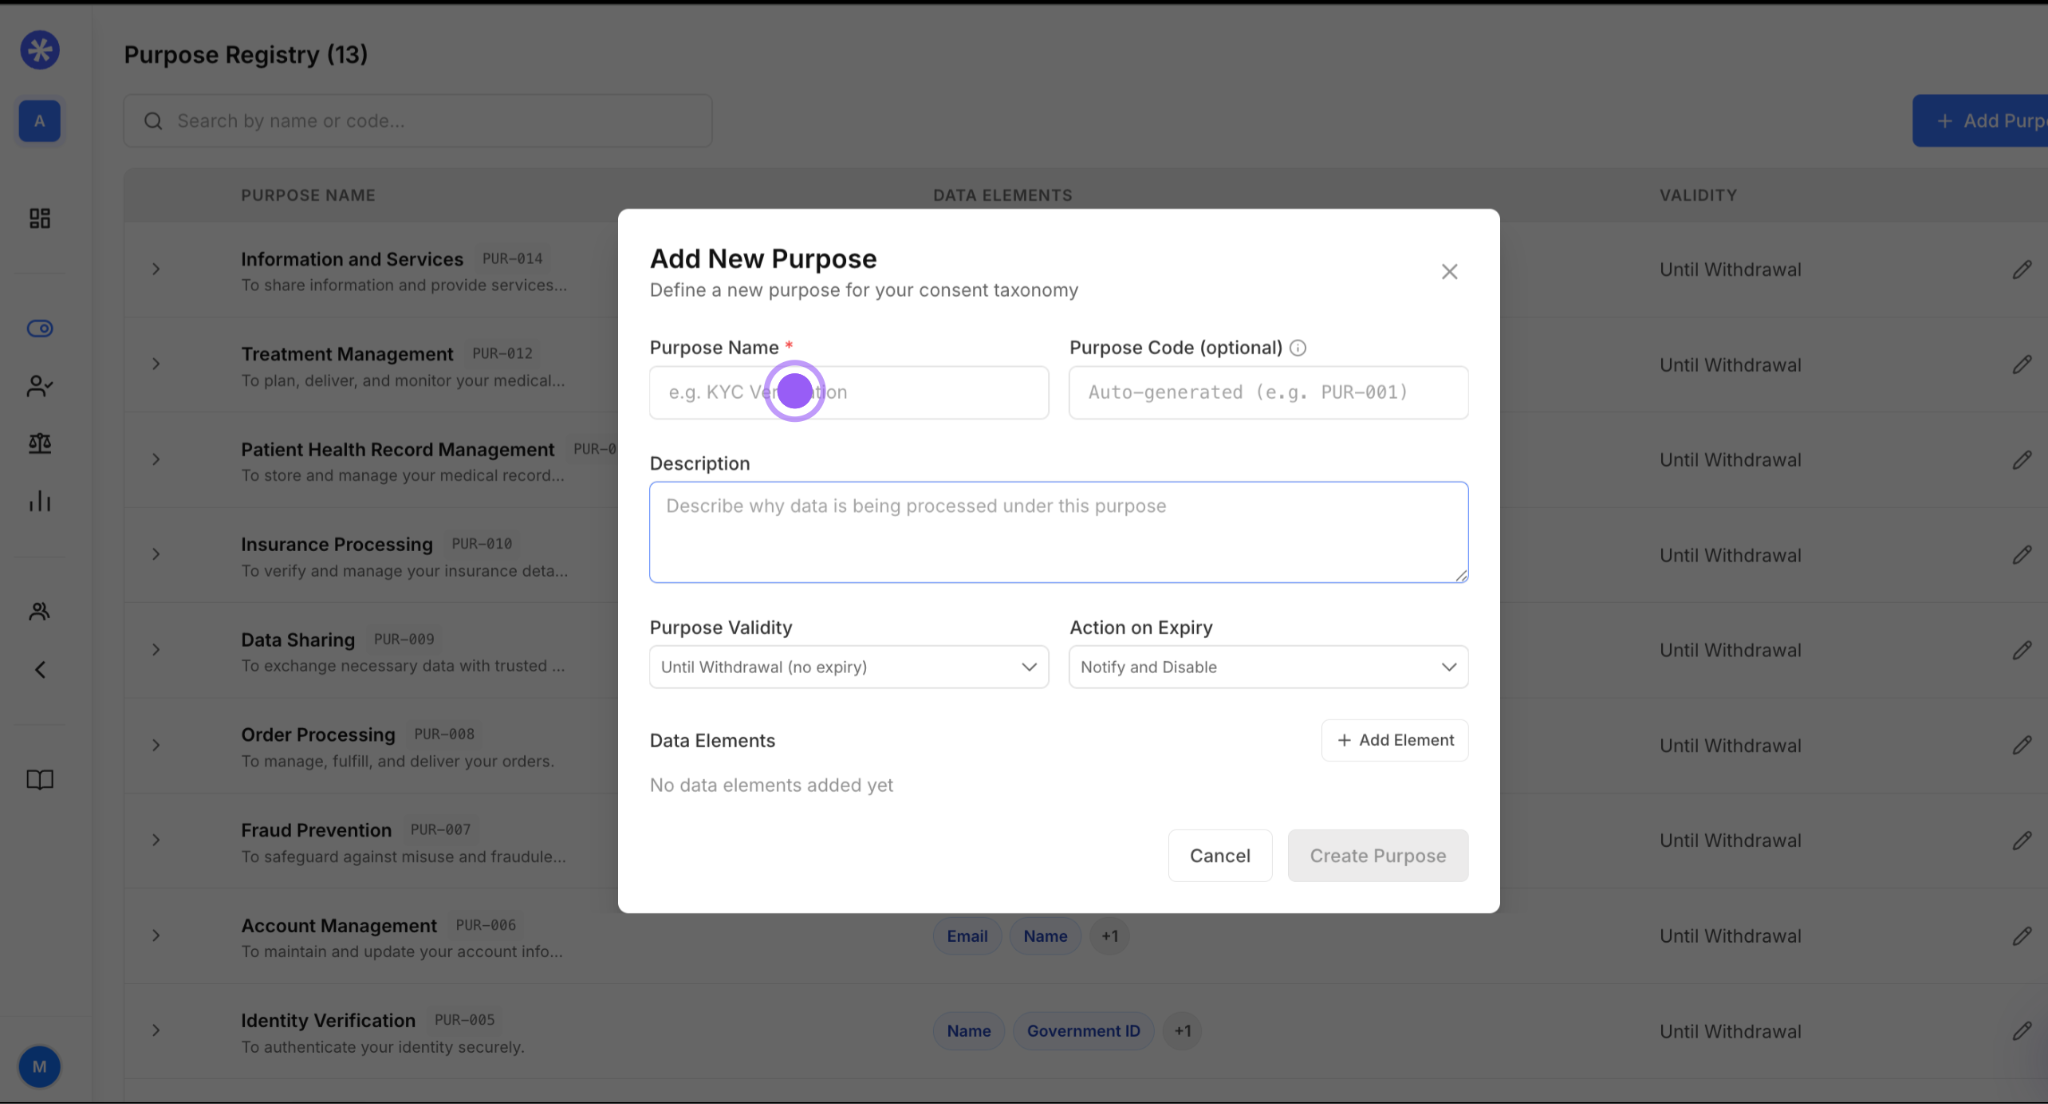
Task: Expand the Order Processing row
Action: (156, 745)
